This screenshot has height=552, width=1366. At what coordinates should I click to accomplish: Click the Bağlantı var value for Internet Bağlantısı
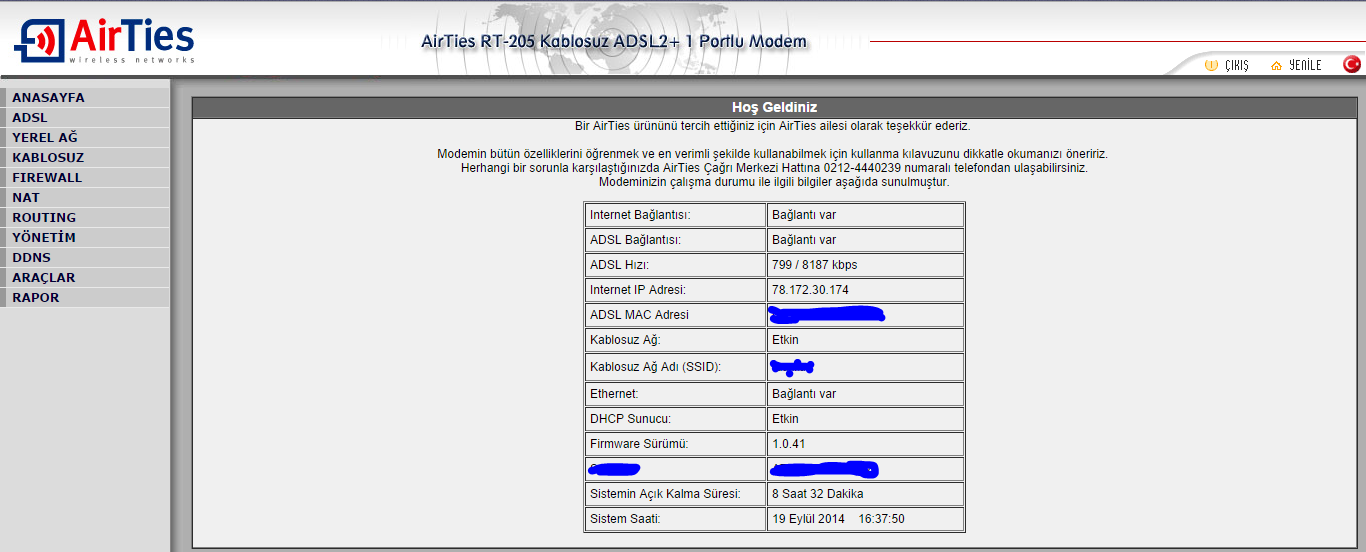point(804,215)
